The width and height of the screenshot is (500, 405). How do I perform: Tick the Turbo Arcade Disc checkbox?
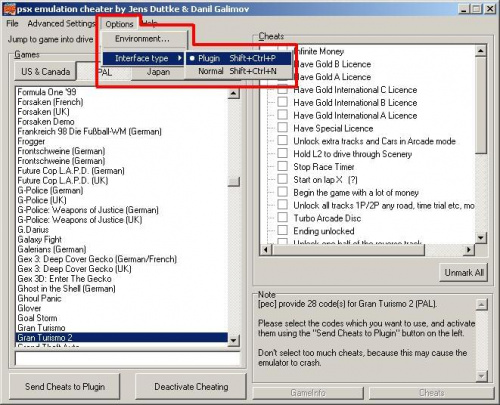[x=282, y=218]
